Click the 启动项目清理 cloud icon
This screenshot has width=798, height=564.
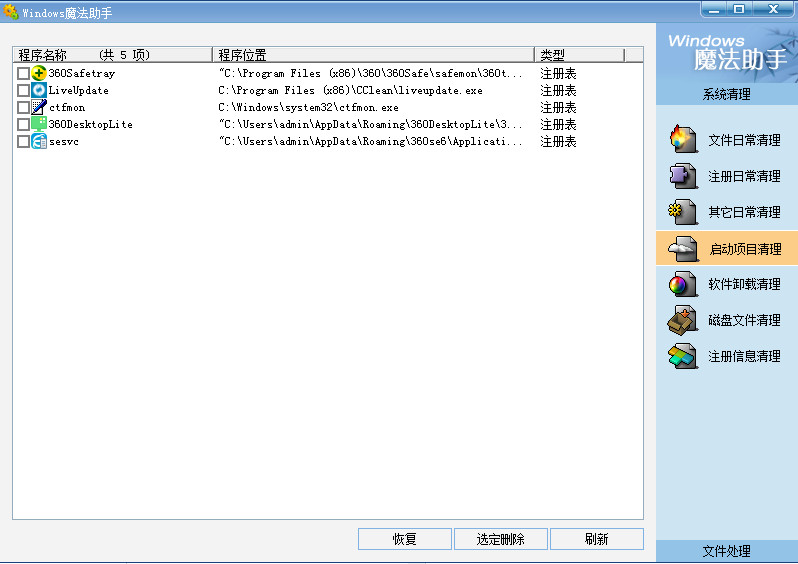(x=683, y=248)
